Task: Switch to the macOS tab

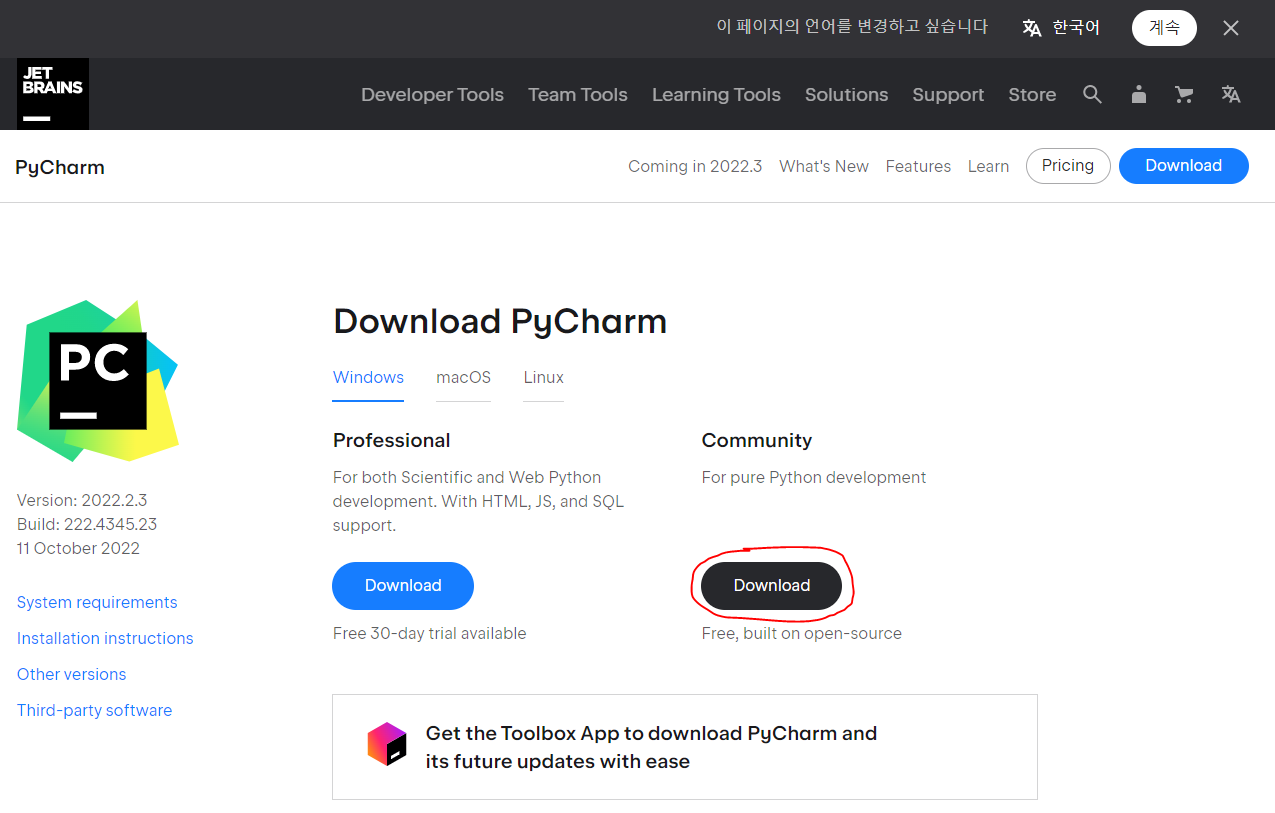Action: (x=463, y=378)
